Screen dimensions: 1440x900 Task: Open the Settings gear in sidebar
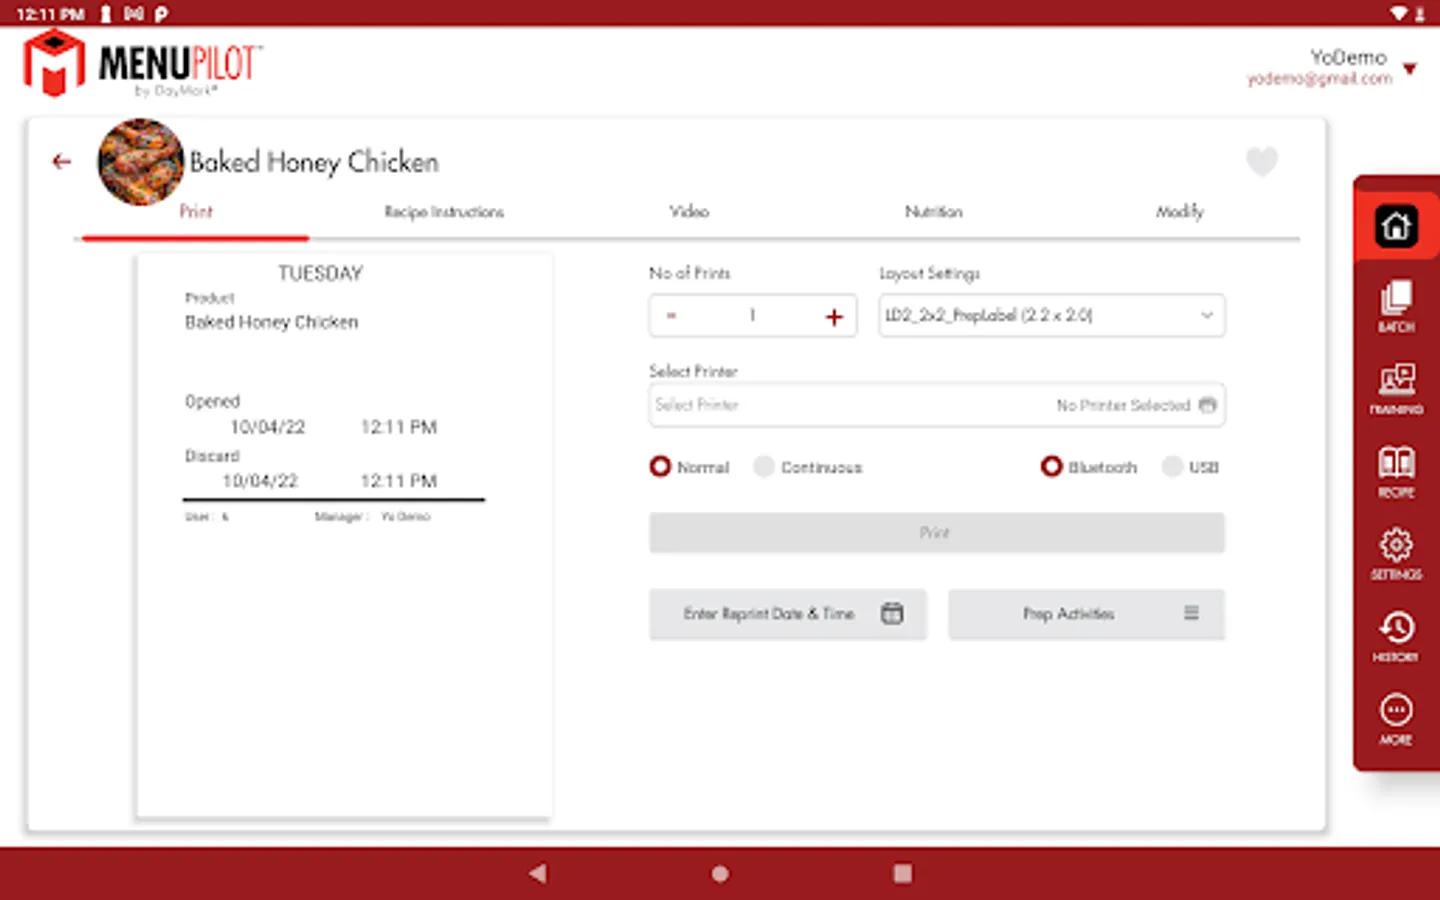[1396, 554]
